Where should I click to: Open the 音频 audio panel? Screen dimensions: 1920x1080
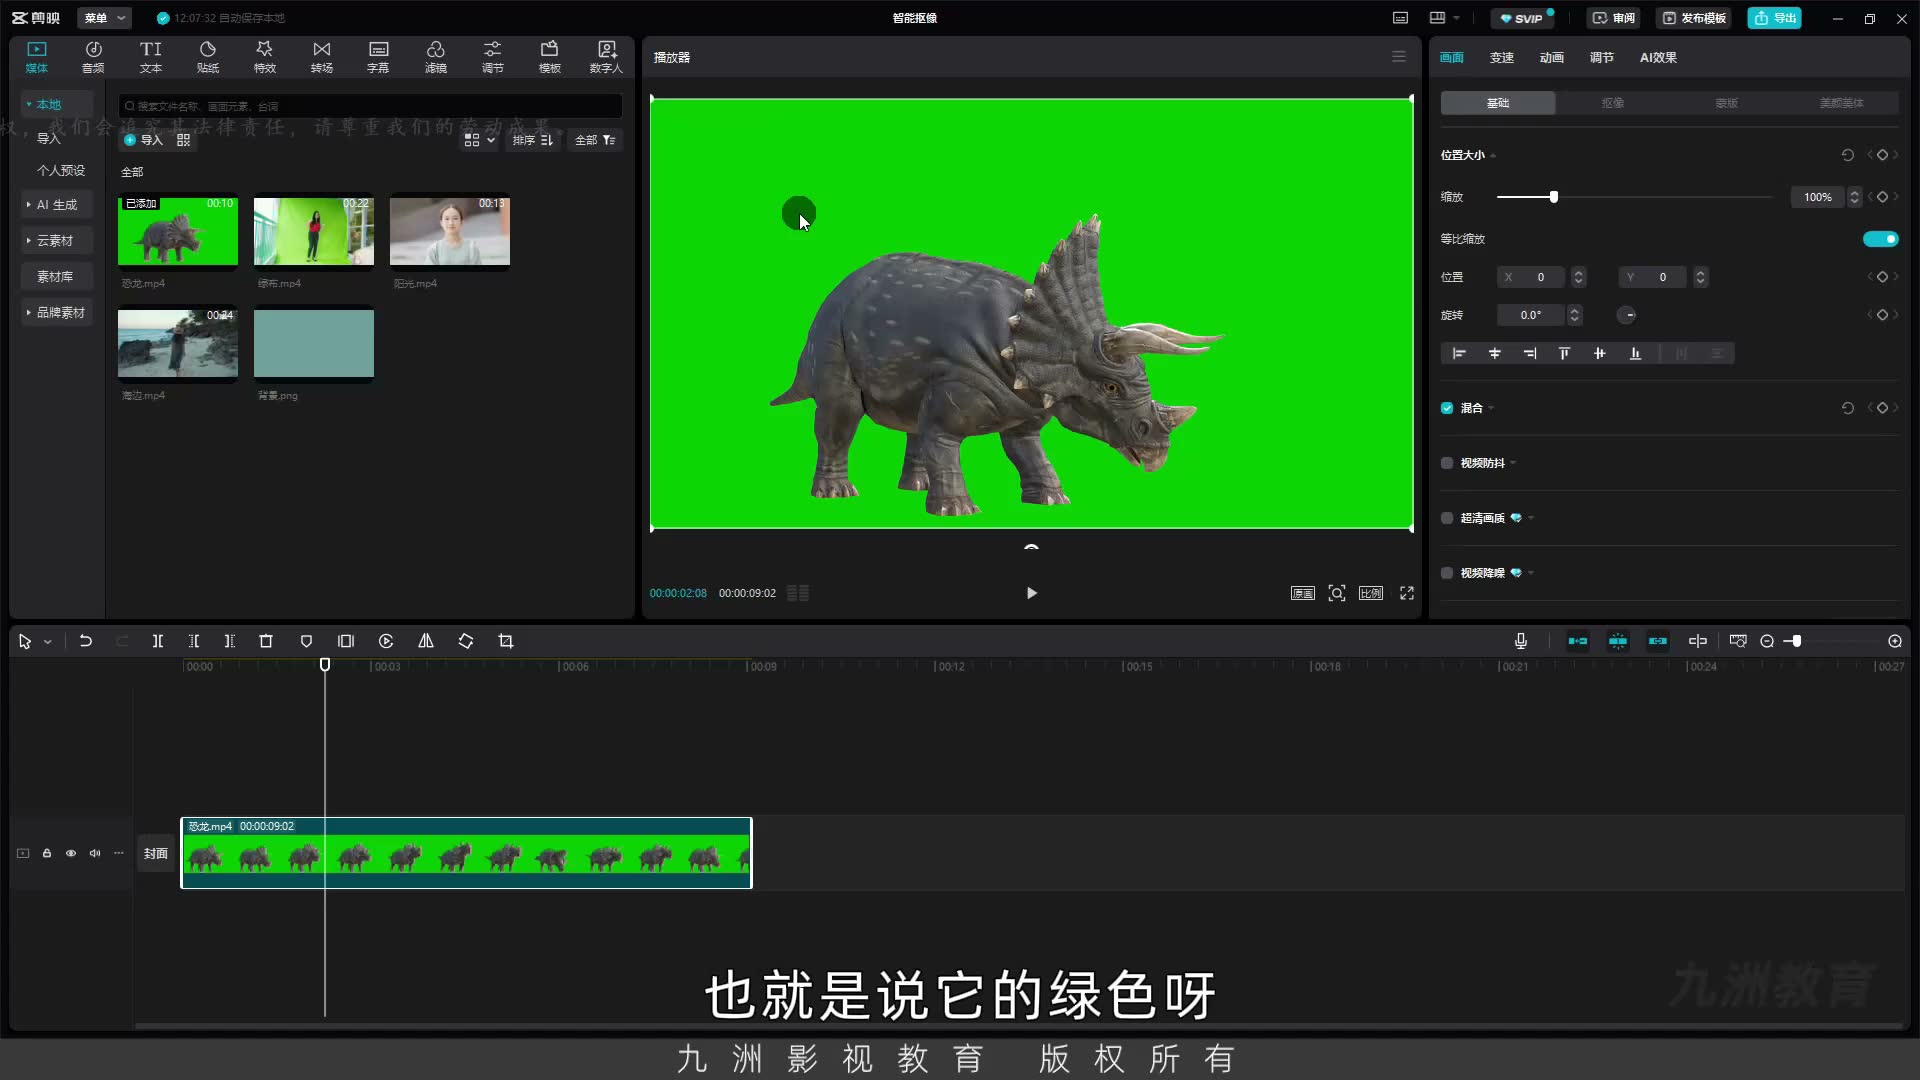[x=93, y=57]
